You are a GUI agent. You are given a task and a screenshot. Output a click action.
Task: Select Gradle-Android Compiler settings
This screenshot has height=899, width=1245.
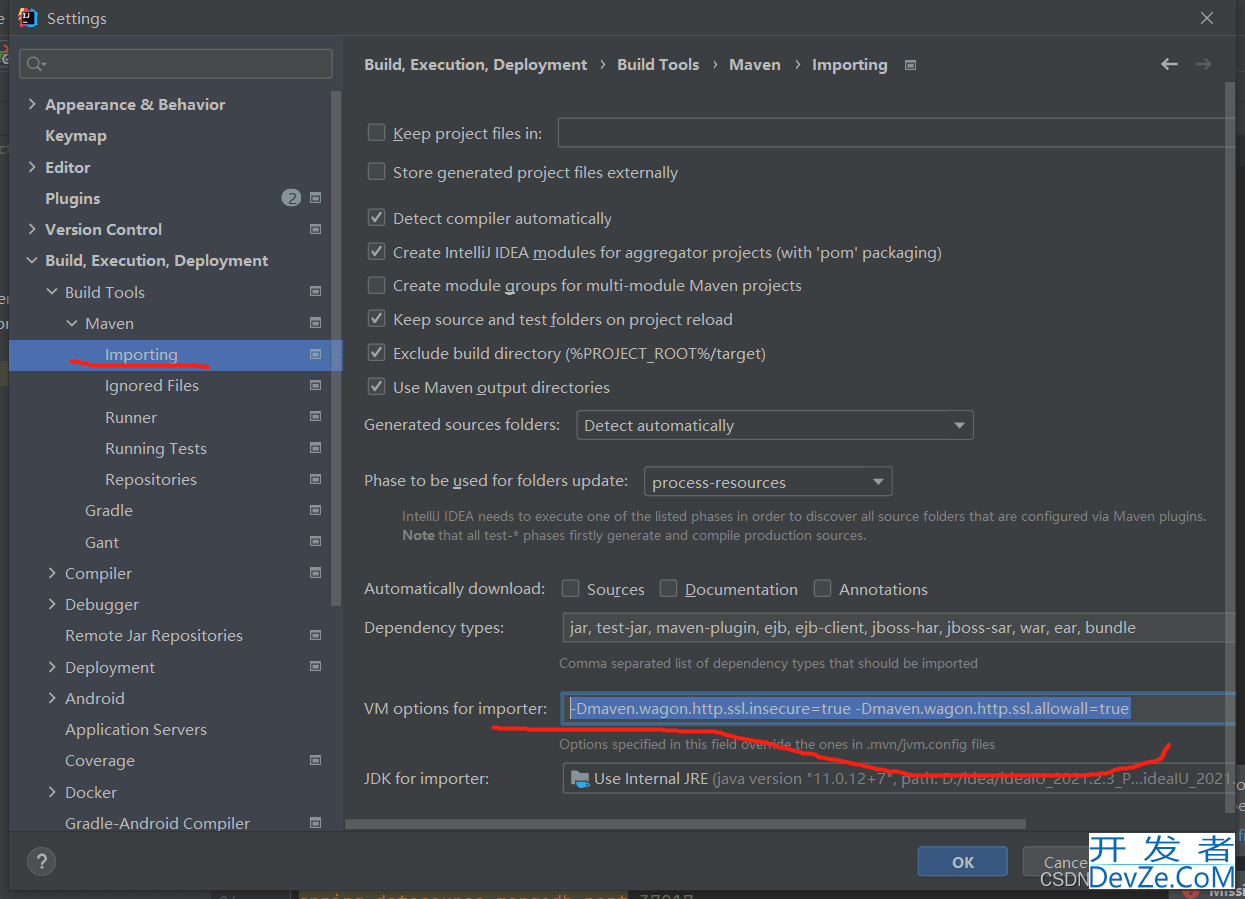tap(158, 823)
